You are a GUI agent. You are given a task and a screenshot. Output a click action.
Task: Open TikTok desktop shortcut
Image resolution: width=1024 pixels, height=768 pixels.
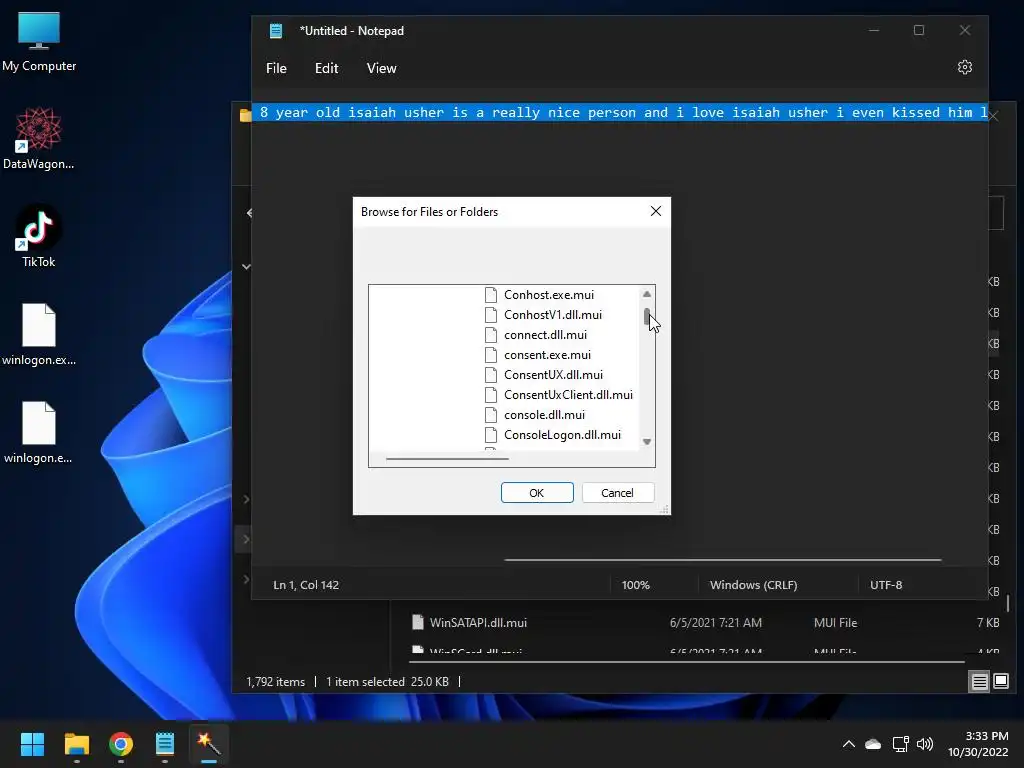pyautogui.click(x=39, y=236)
